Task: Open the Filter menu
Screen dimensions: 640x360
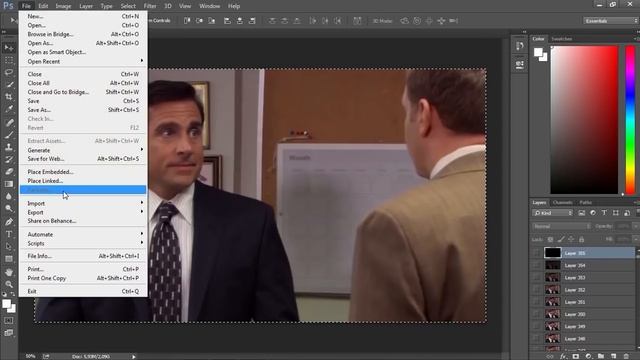Action: tap(150, 6)
